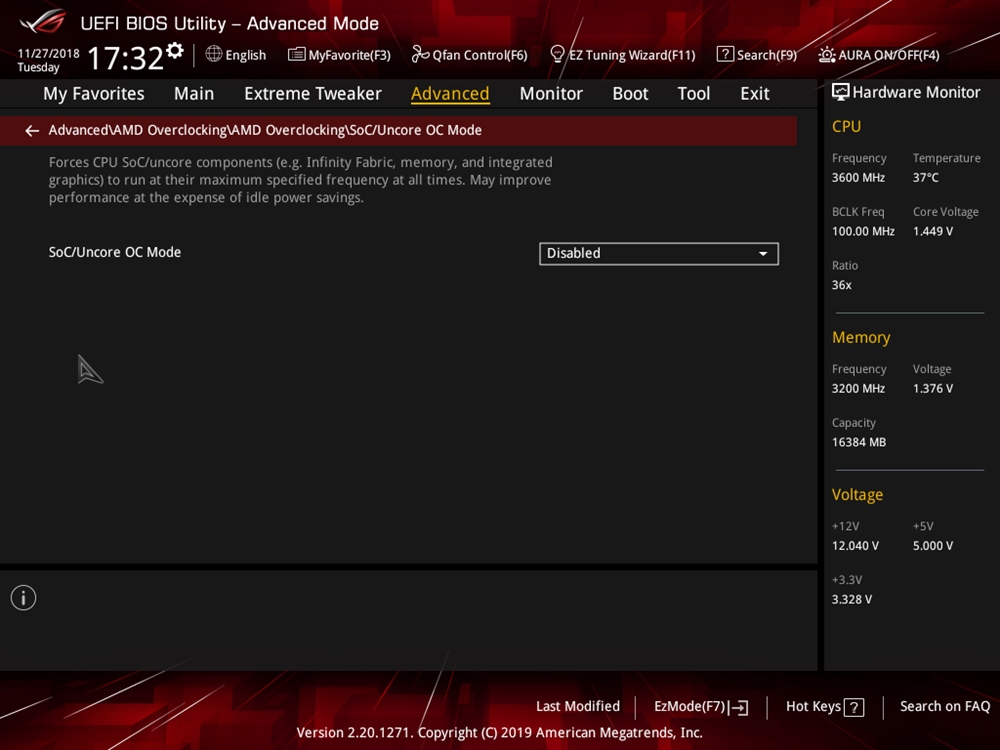Viewport: 1000px width, 750px height.
Task: Click Capacity value 16384 MB
Action: coord(858,442)
